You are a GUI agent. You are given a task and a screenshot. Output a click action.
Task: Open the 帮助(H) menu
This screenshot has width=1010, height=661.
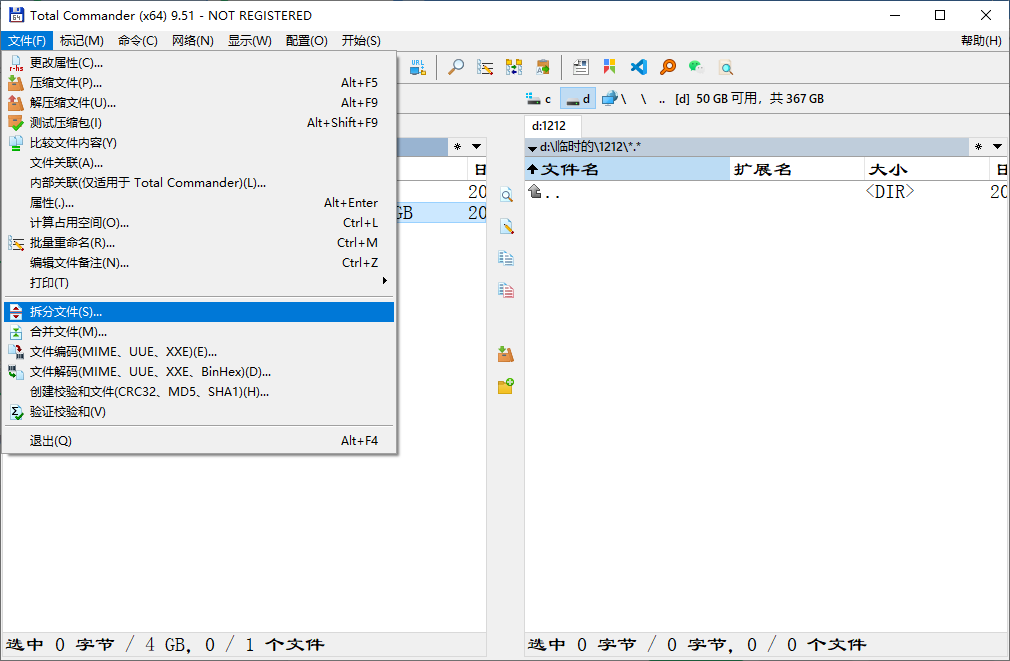tap(981, 41)
